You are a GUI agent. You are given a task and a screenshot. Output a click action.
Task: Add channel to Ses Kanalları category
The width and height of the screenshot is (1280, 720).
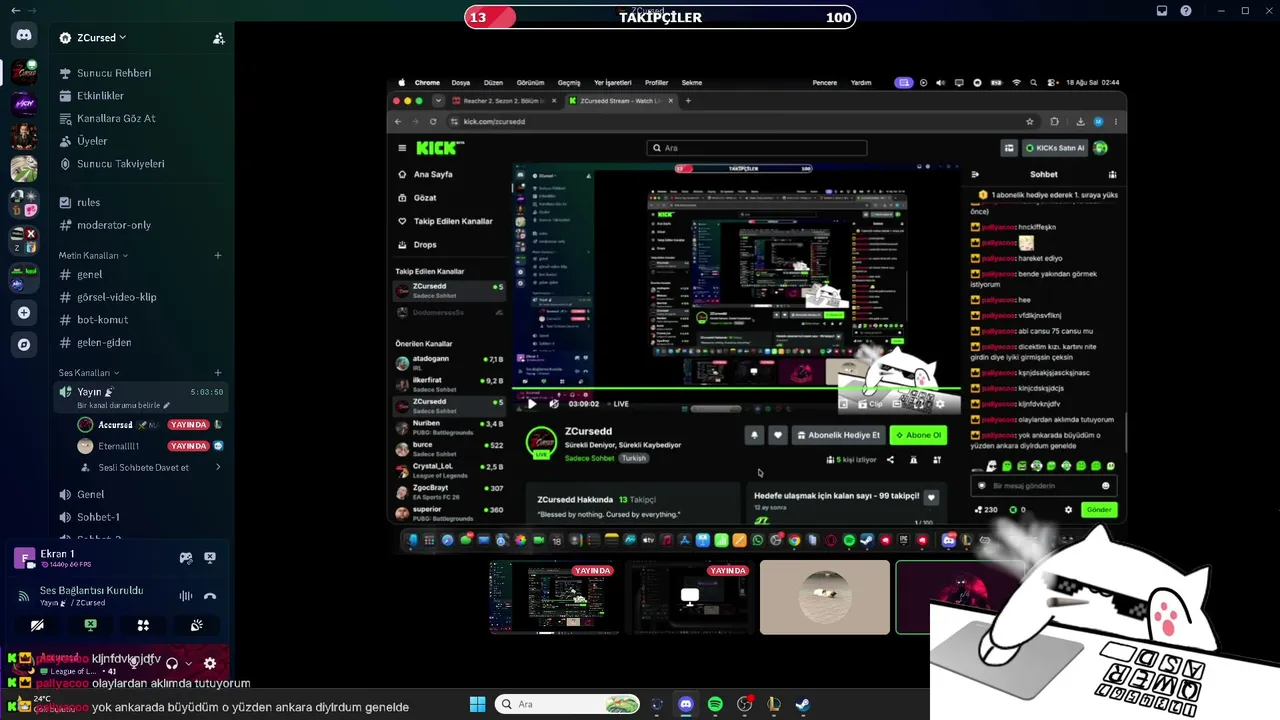pyautogui.click(x=218, y=373)
